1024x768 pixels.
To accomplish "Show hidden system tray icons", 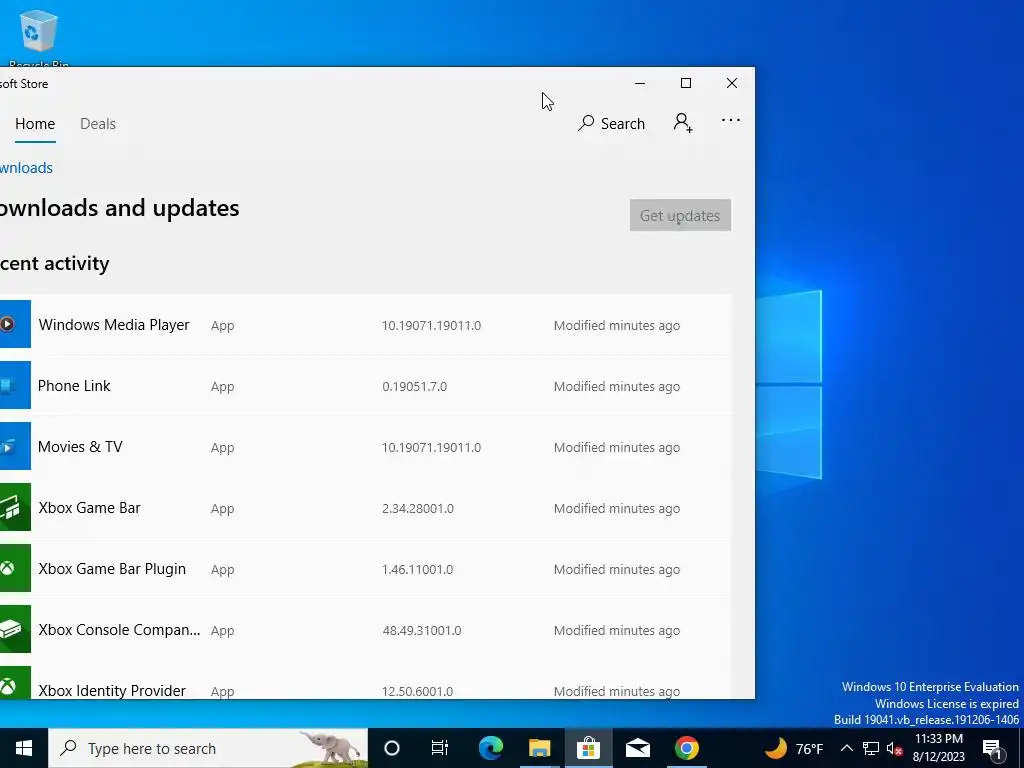I will click(x=846, y=748).
